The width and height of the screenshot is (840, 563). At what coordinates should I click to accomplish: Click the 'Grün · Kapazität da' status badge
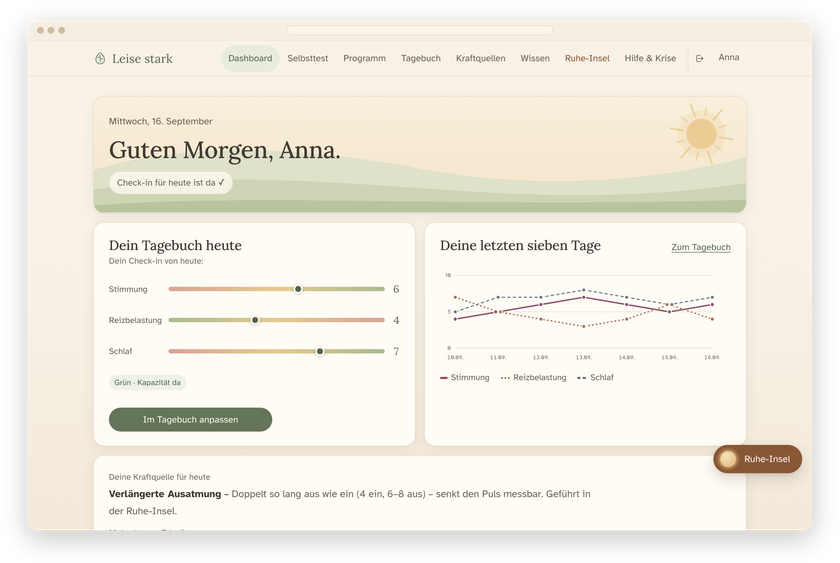click(147, 382)
